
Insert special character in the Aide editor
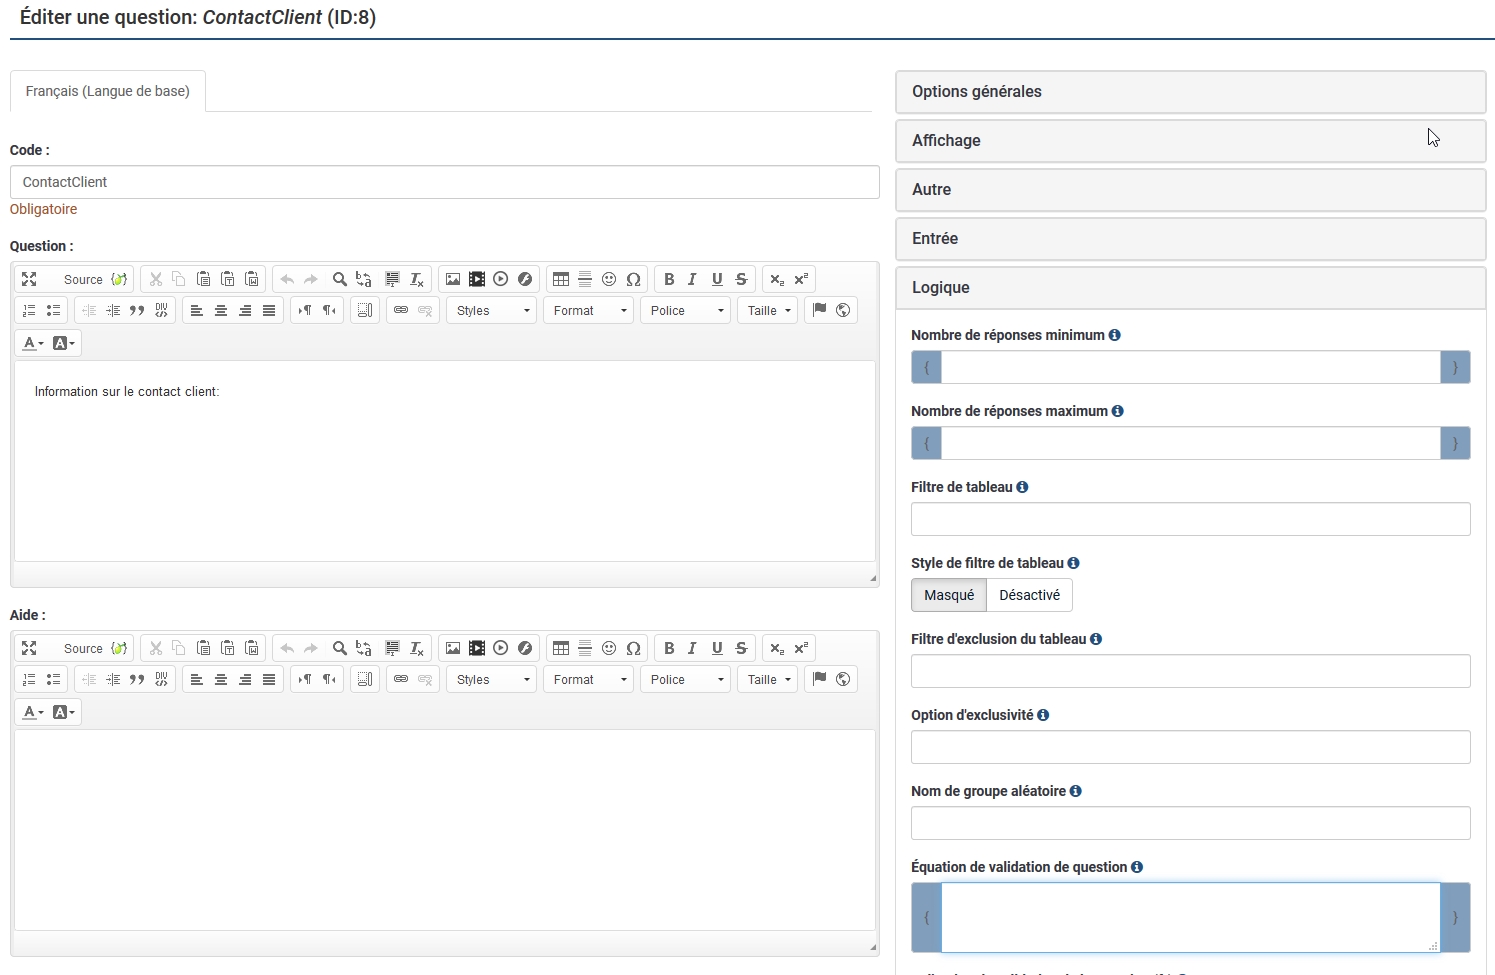(633, 649)
